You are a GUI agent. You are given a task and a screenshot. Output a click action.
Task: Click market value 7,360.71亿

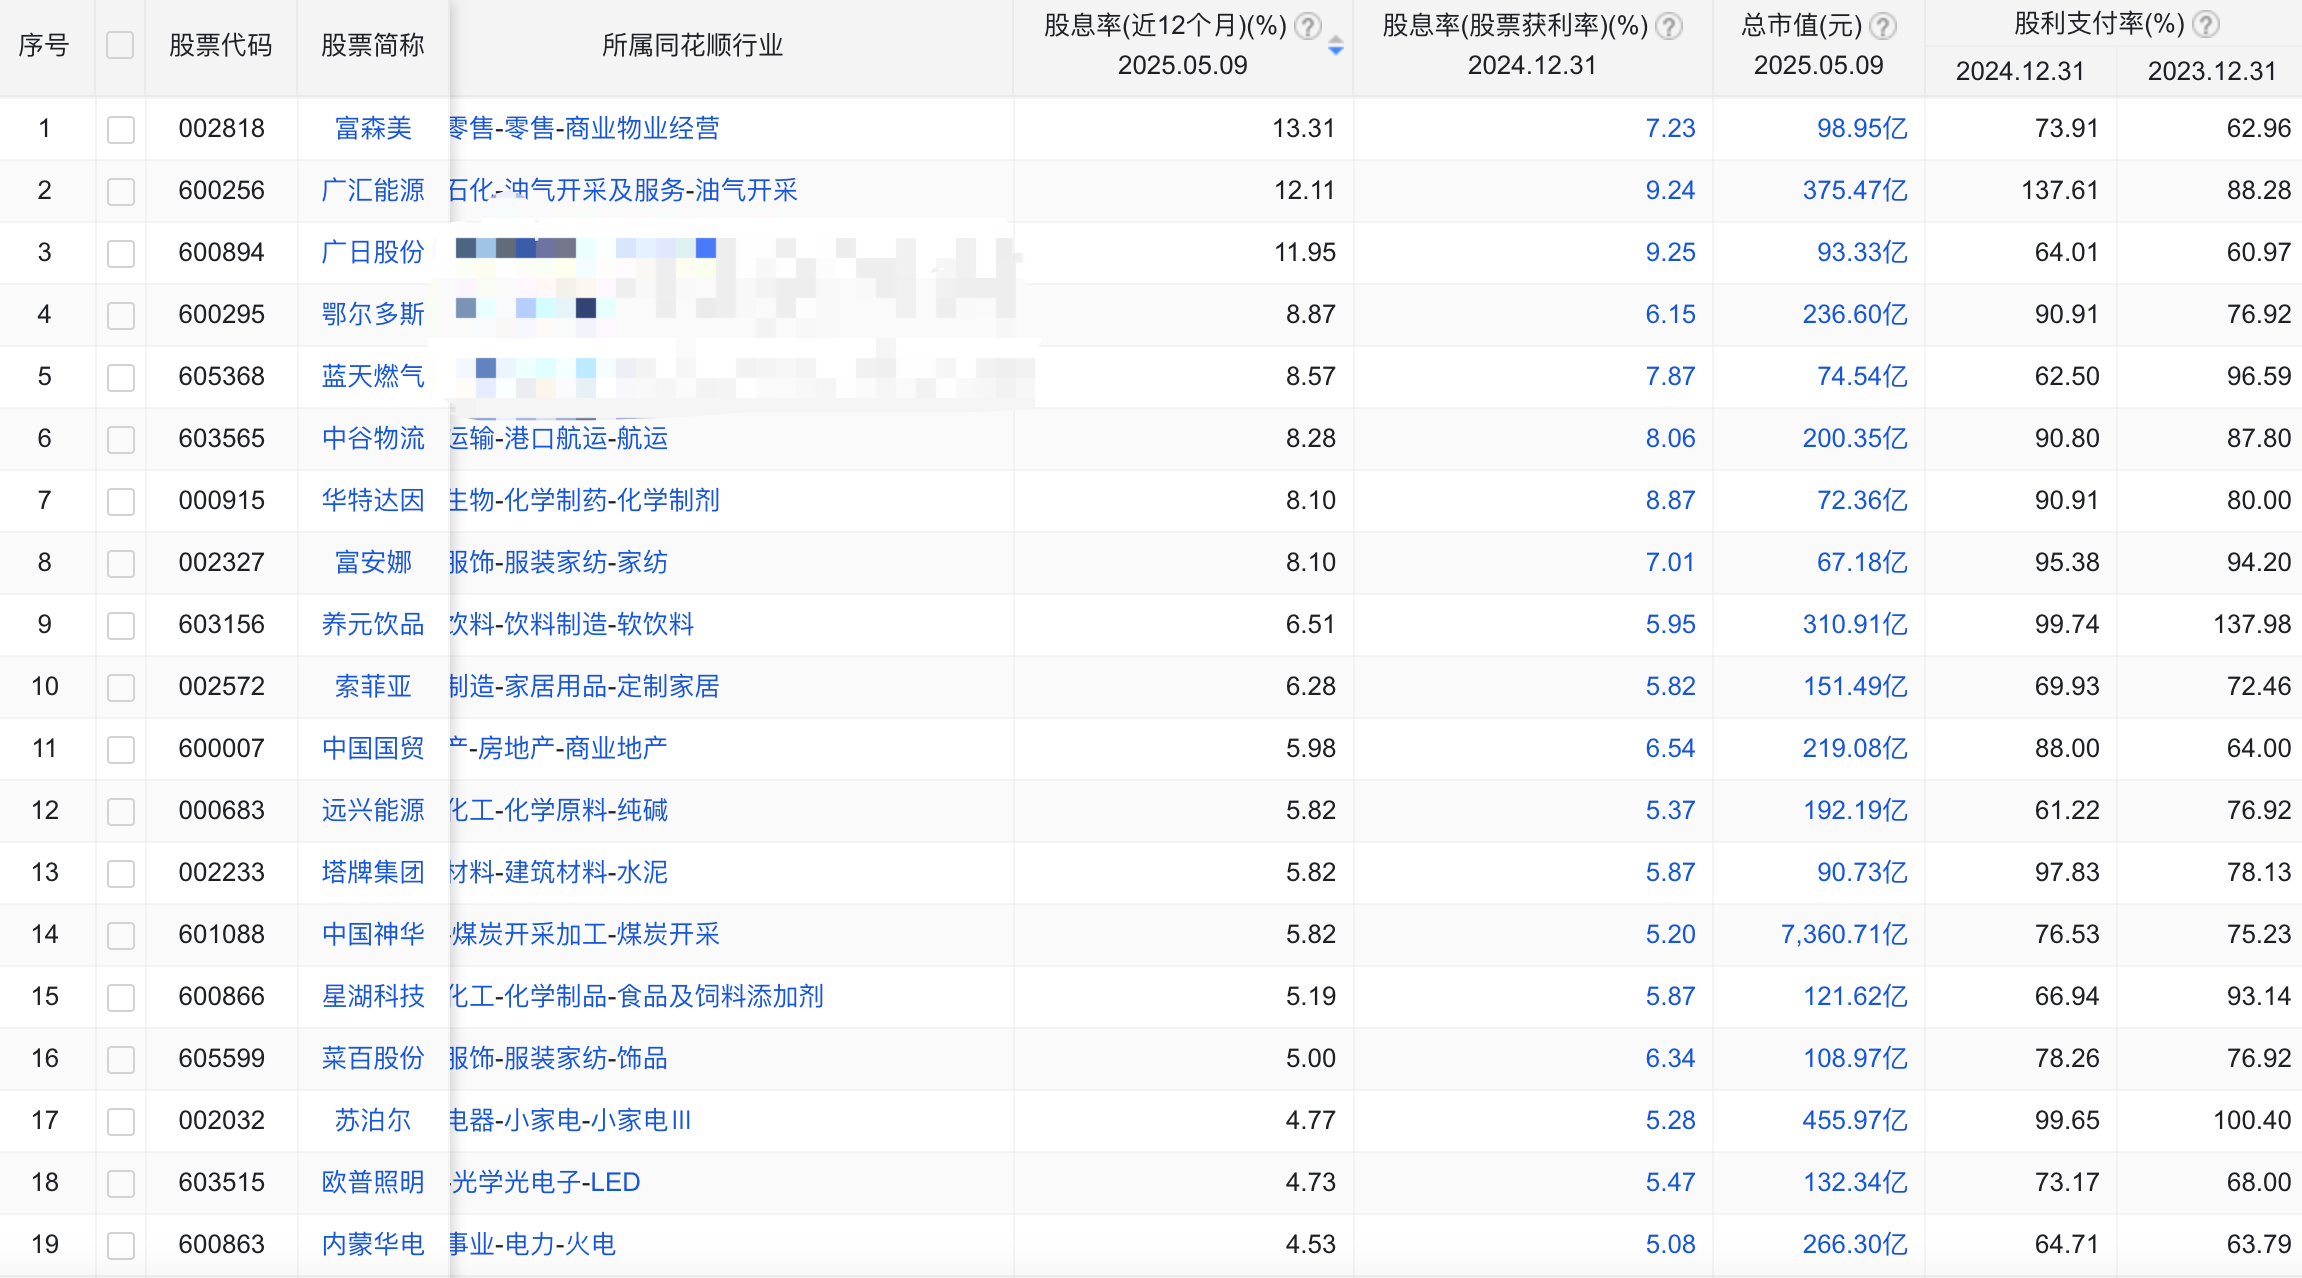[x=1844, y=934]
